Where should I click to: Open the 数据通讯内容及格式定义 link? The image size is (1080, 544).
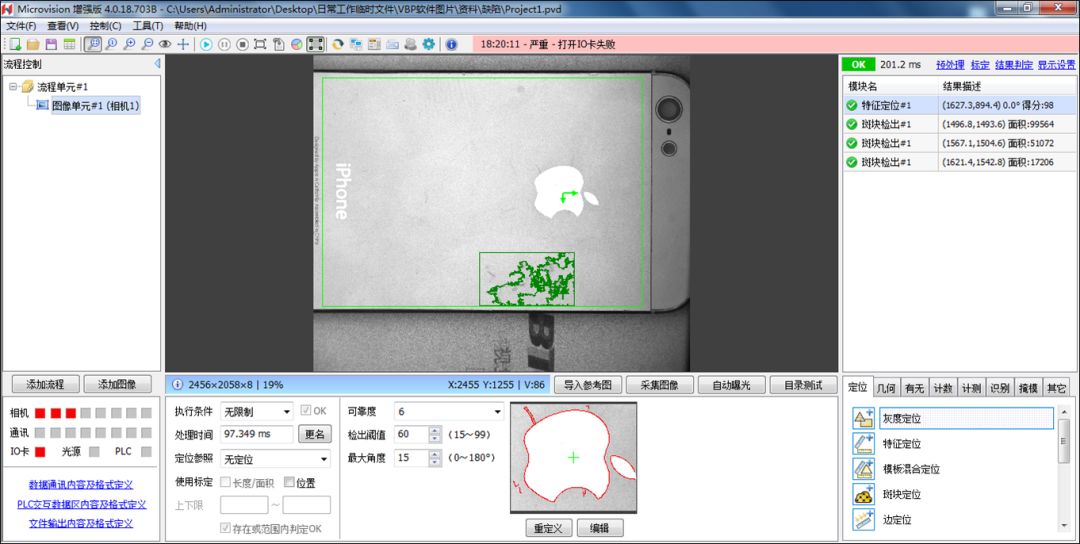click(81, 485)
